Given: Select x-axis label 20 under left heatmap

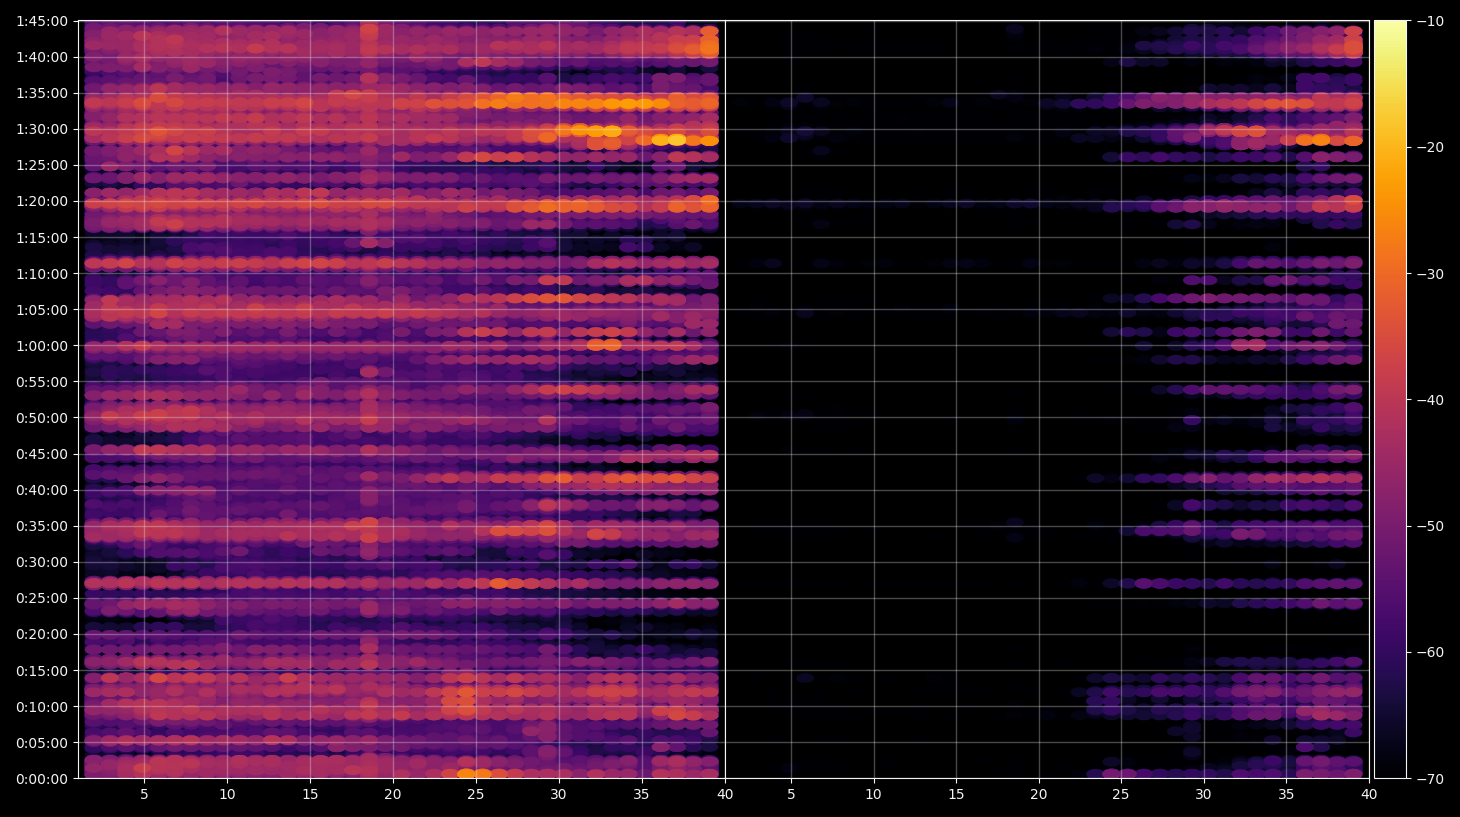Looking at the screenshot, I should click(393, 795).
